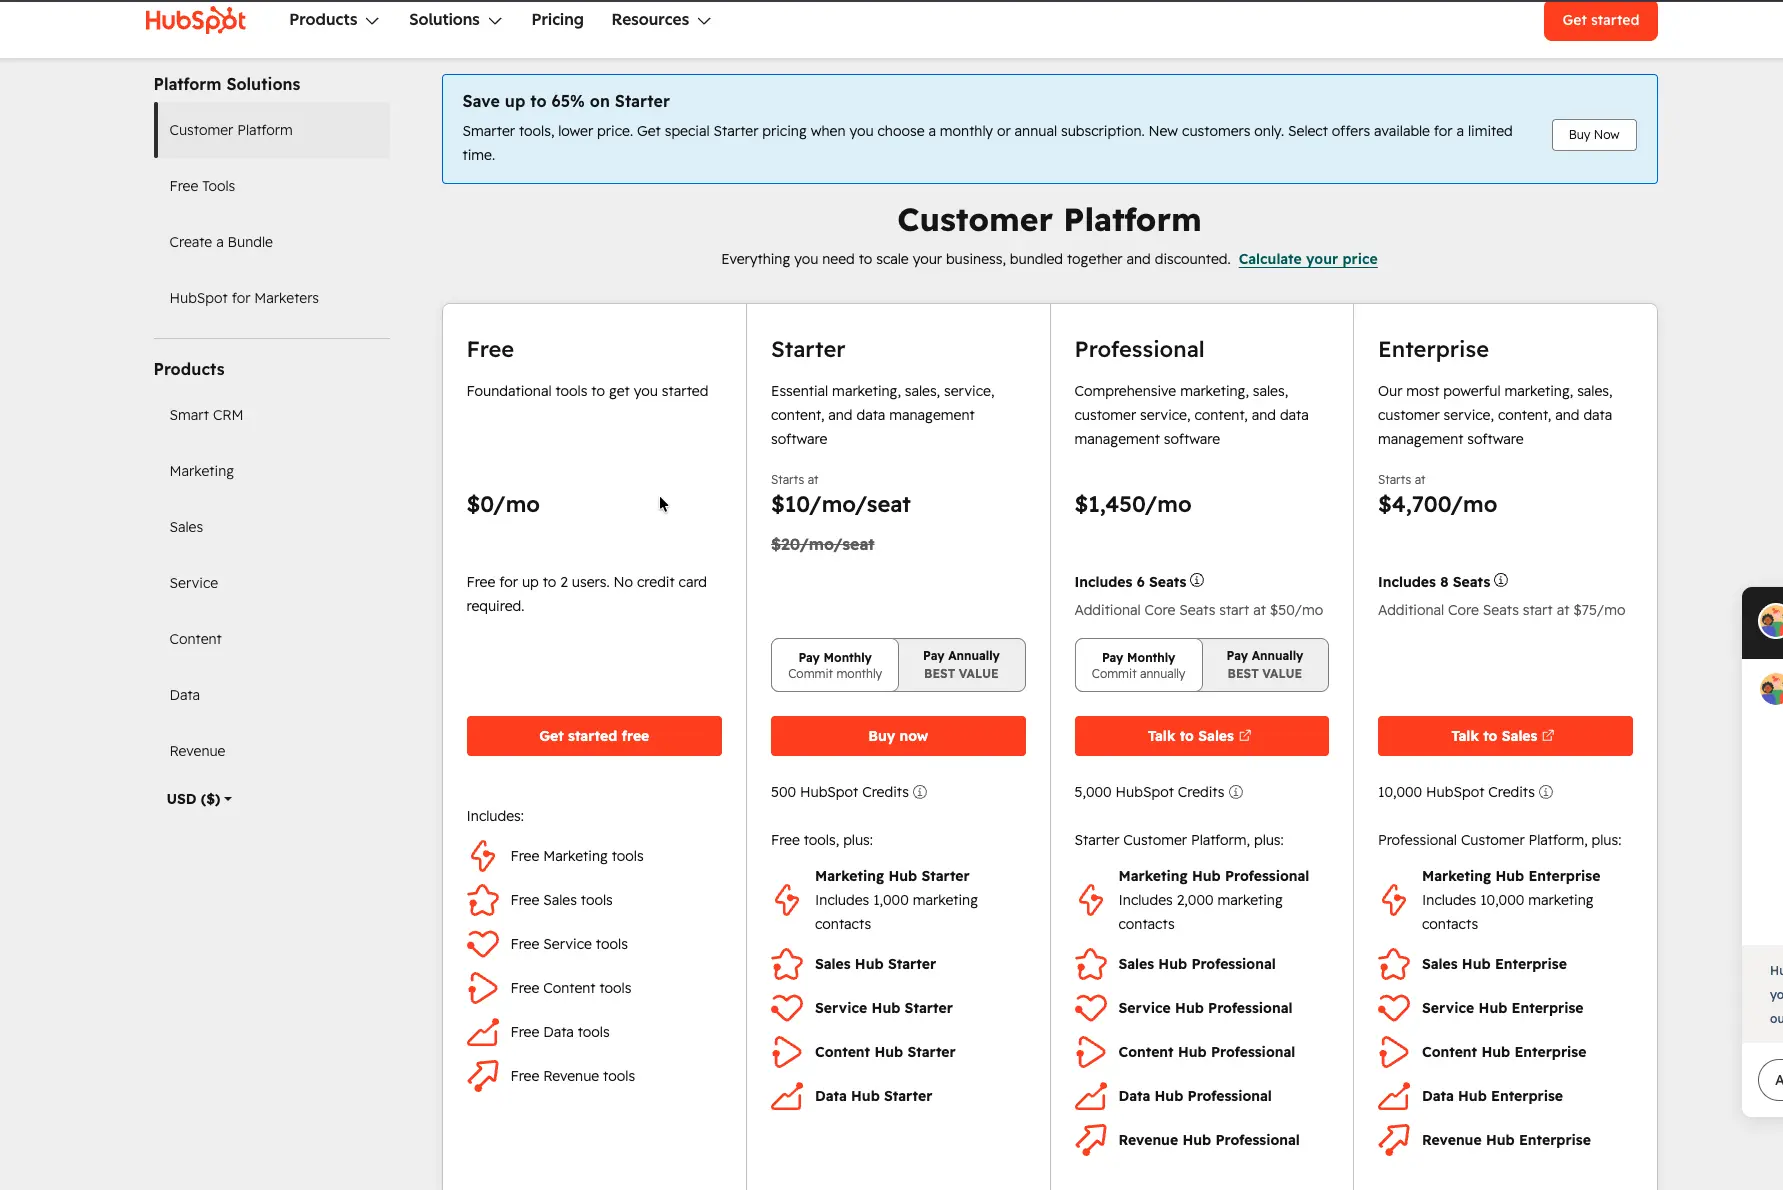This screenshot has height=1190, width=1783.
Task: Click the $1,450/mo Professional price
Action: 1133,504
